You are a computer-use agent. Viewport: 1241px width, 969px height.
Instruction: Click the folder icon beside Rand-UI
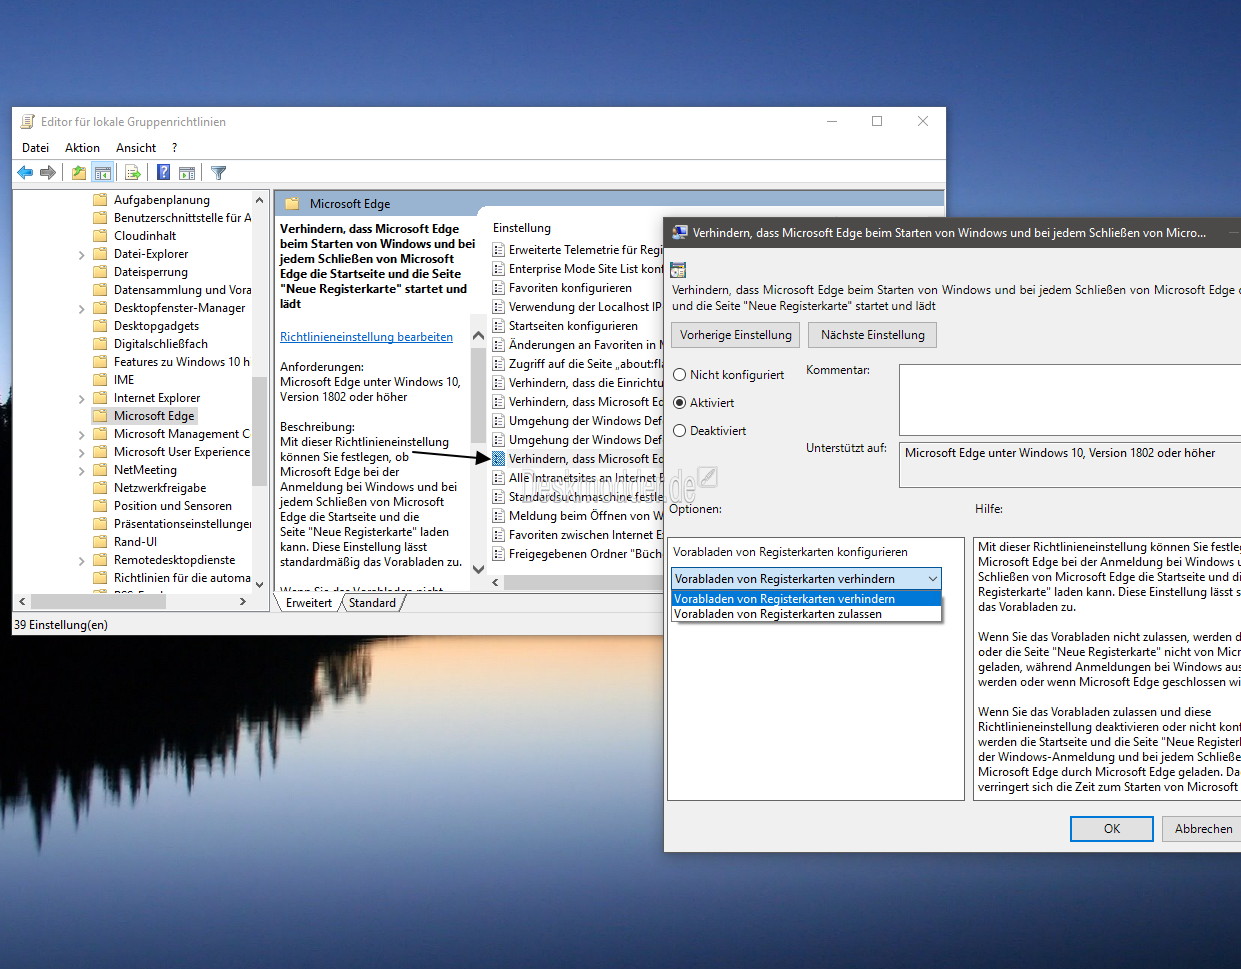click(x=100, y=542)
